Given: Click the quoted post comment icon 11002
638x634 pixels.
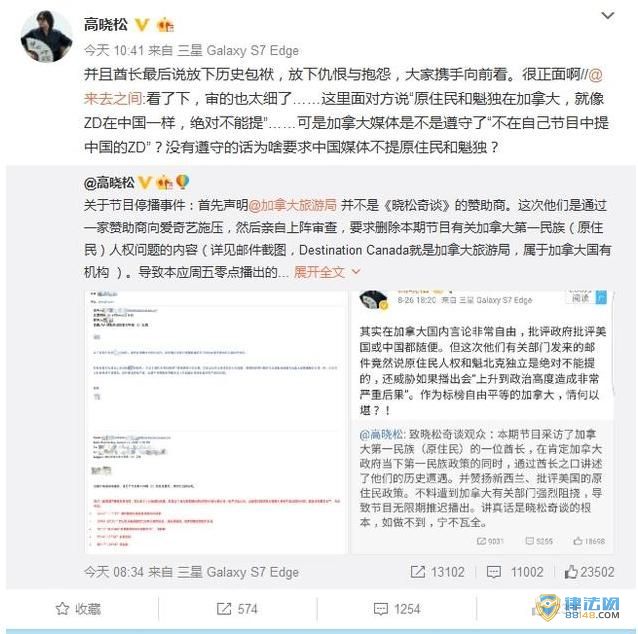Looking at the screenshot, I should click(x=515, y=572).
